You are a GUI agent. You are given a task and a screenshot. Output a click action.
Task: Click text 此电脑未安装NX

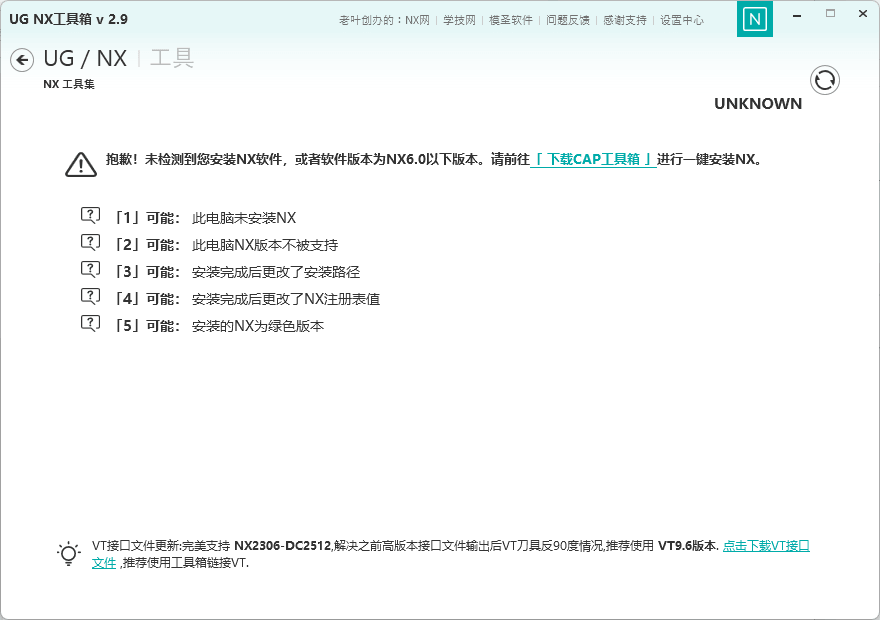244,218
